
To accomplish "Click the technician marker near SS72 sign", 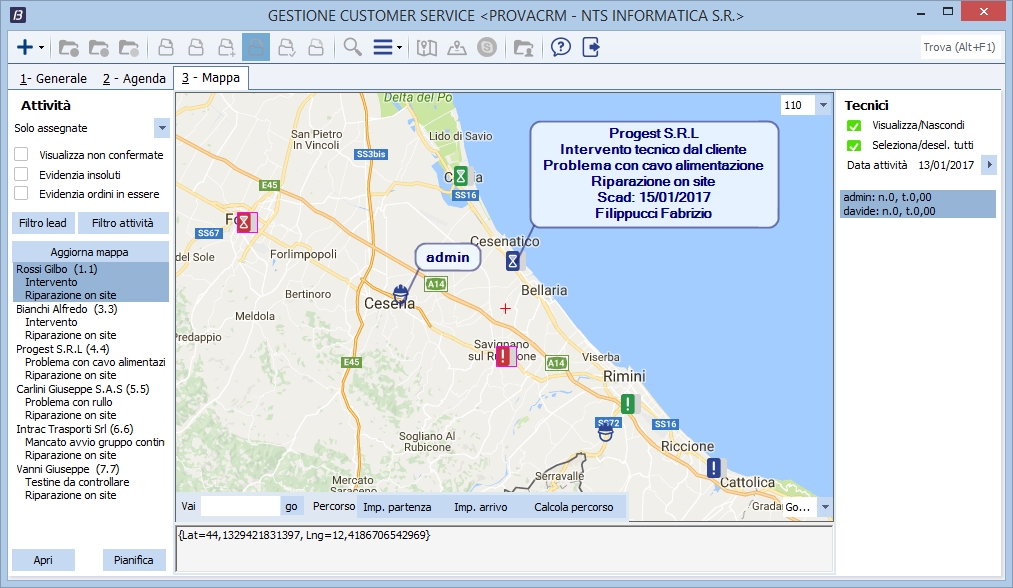I will click(x=605, y=432).
